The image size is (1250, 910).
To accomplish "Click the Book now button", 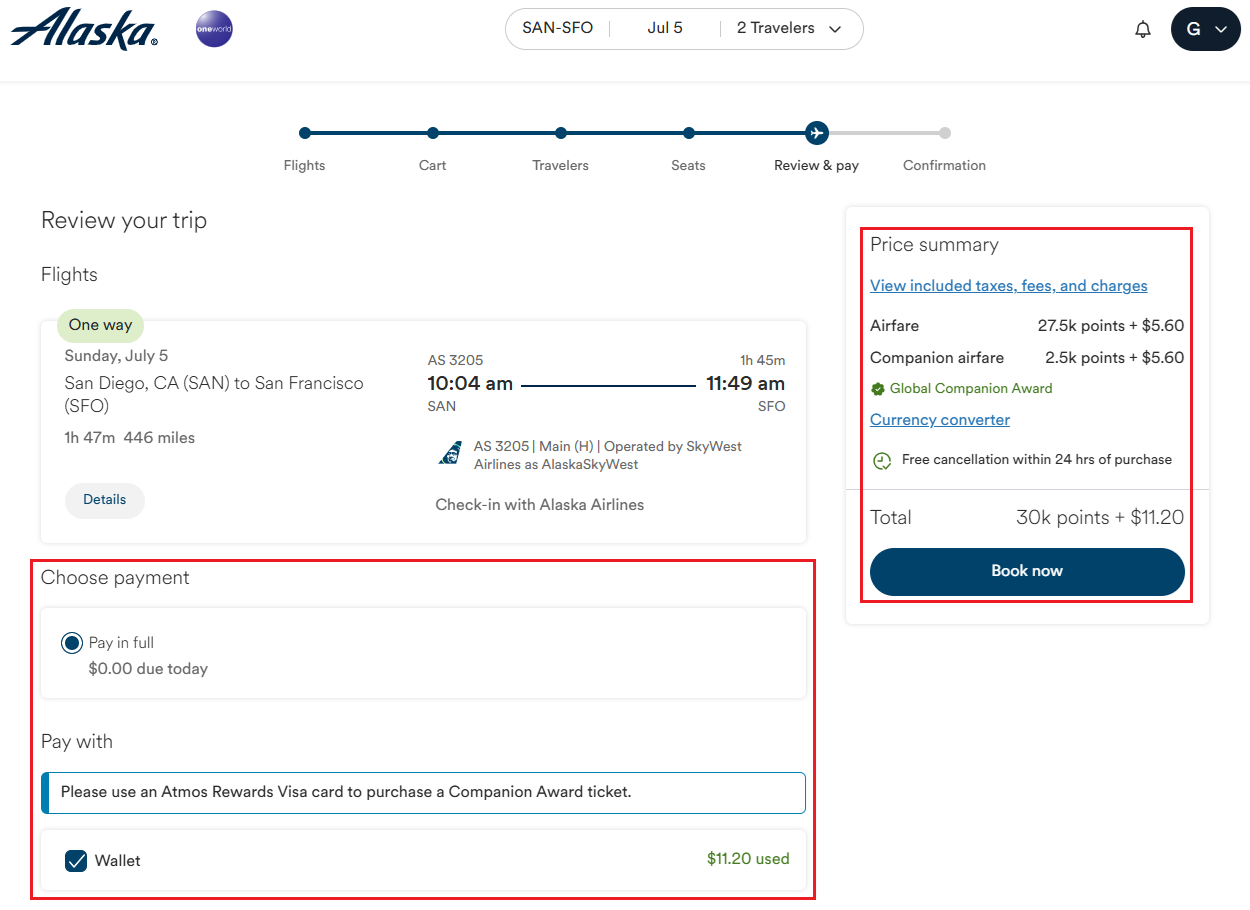I will (x=1027, y=571).
